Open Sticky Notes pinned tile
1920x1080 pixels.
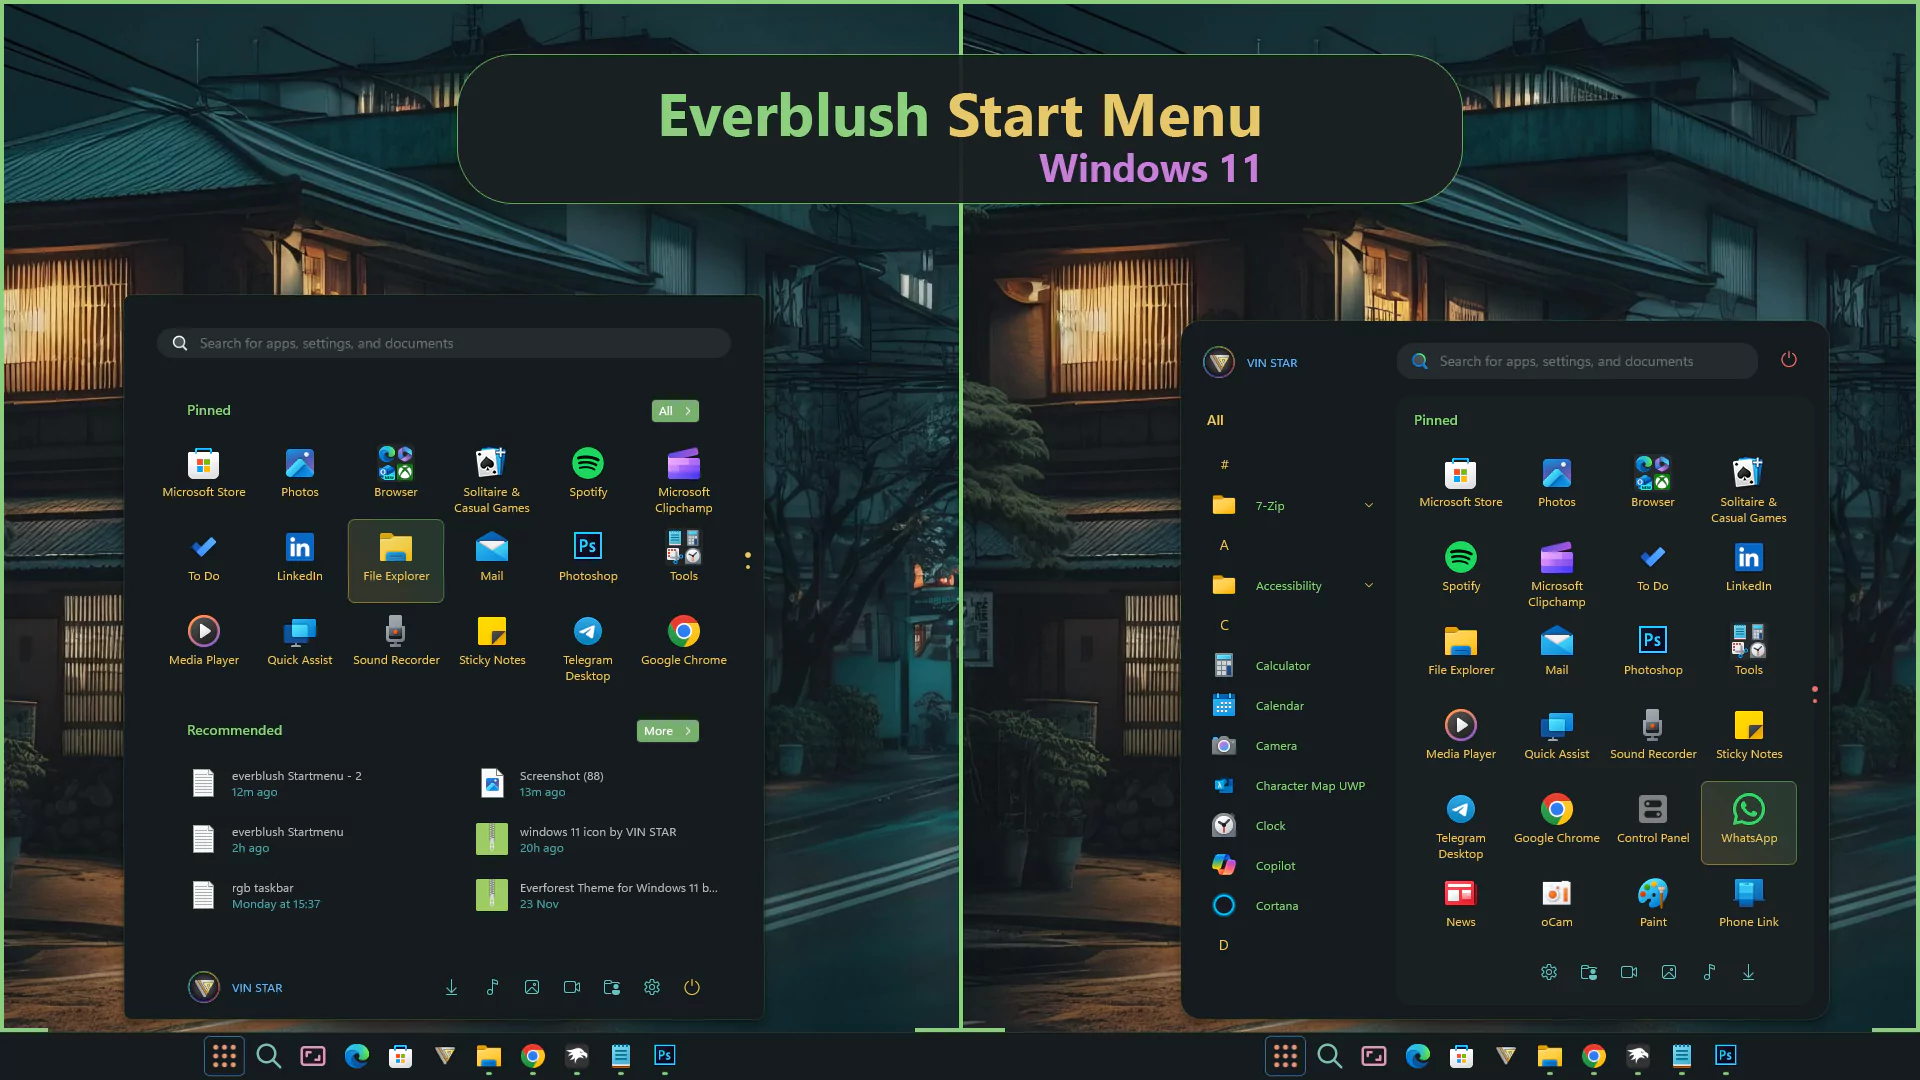[492, 640]
